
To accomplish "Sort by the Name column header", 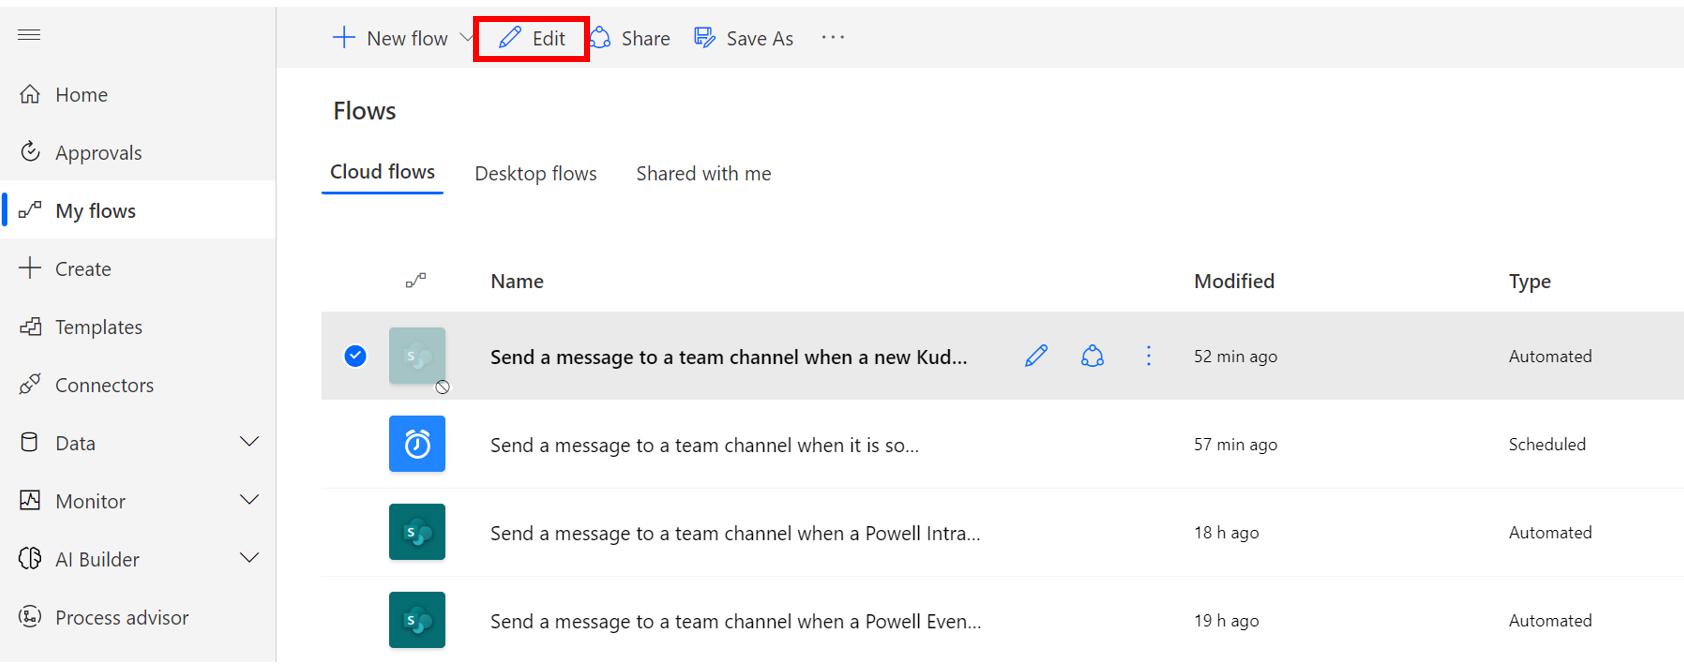I will [517, 281].
